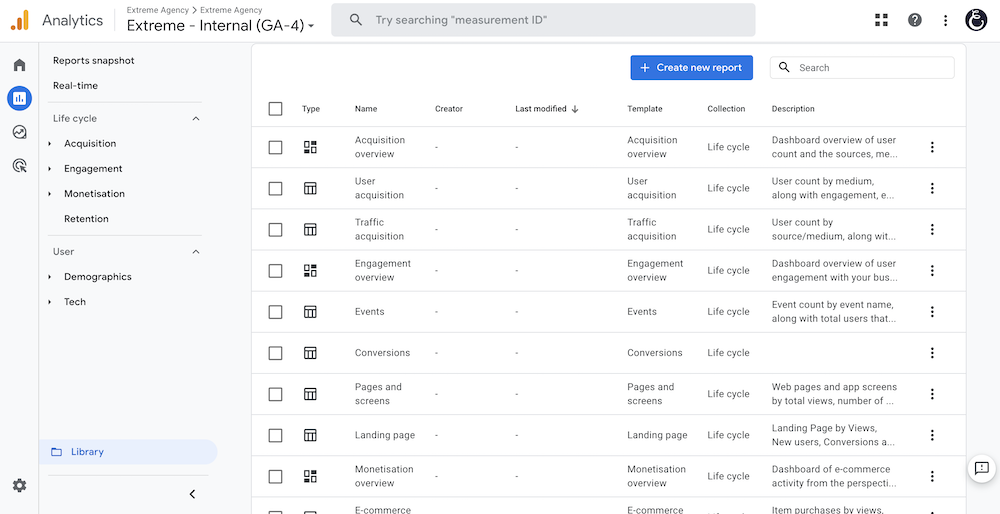Tick the Landing page row checkbox

click(x=275, y=435)
